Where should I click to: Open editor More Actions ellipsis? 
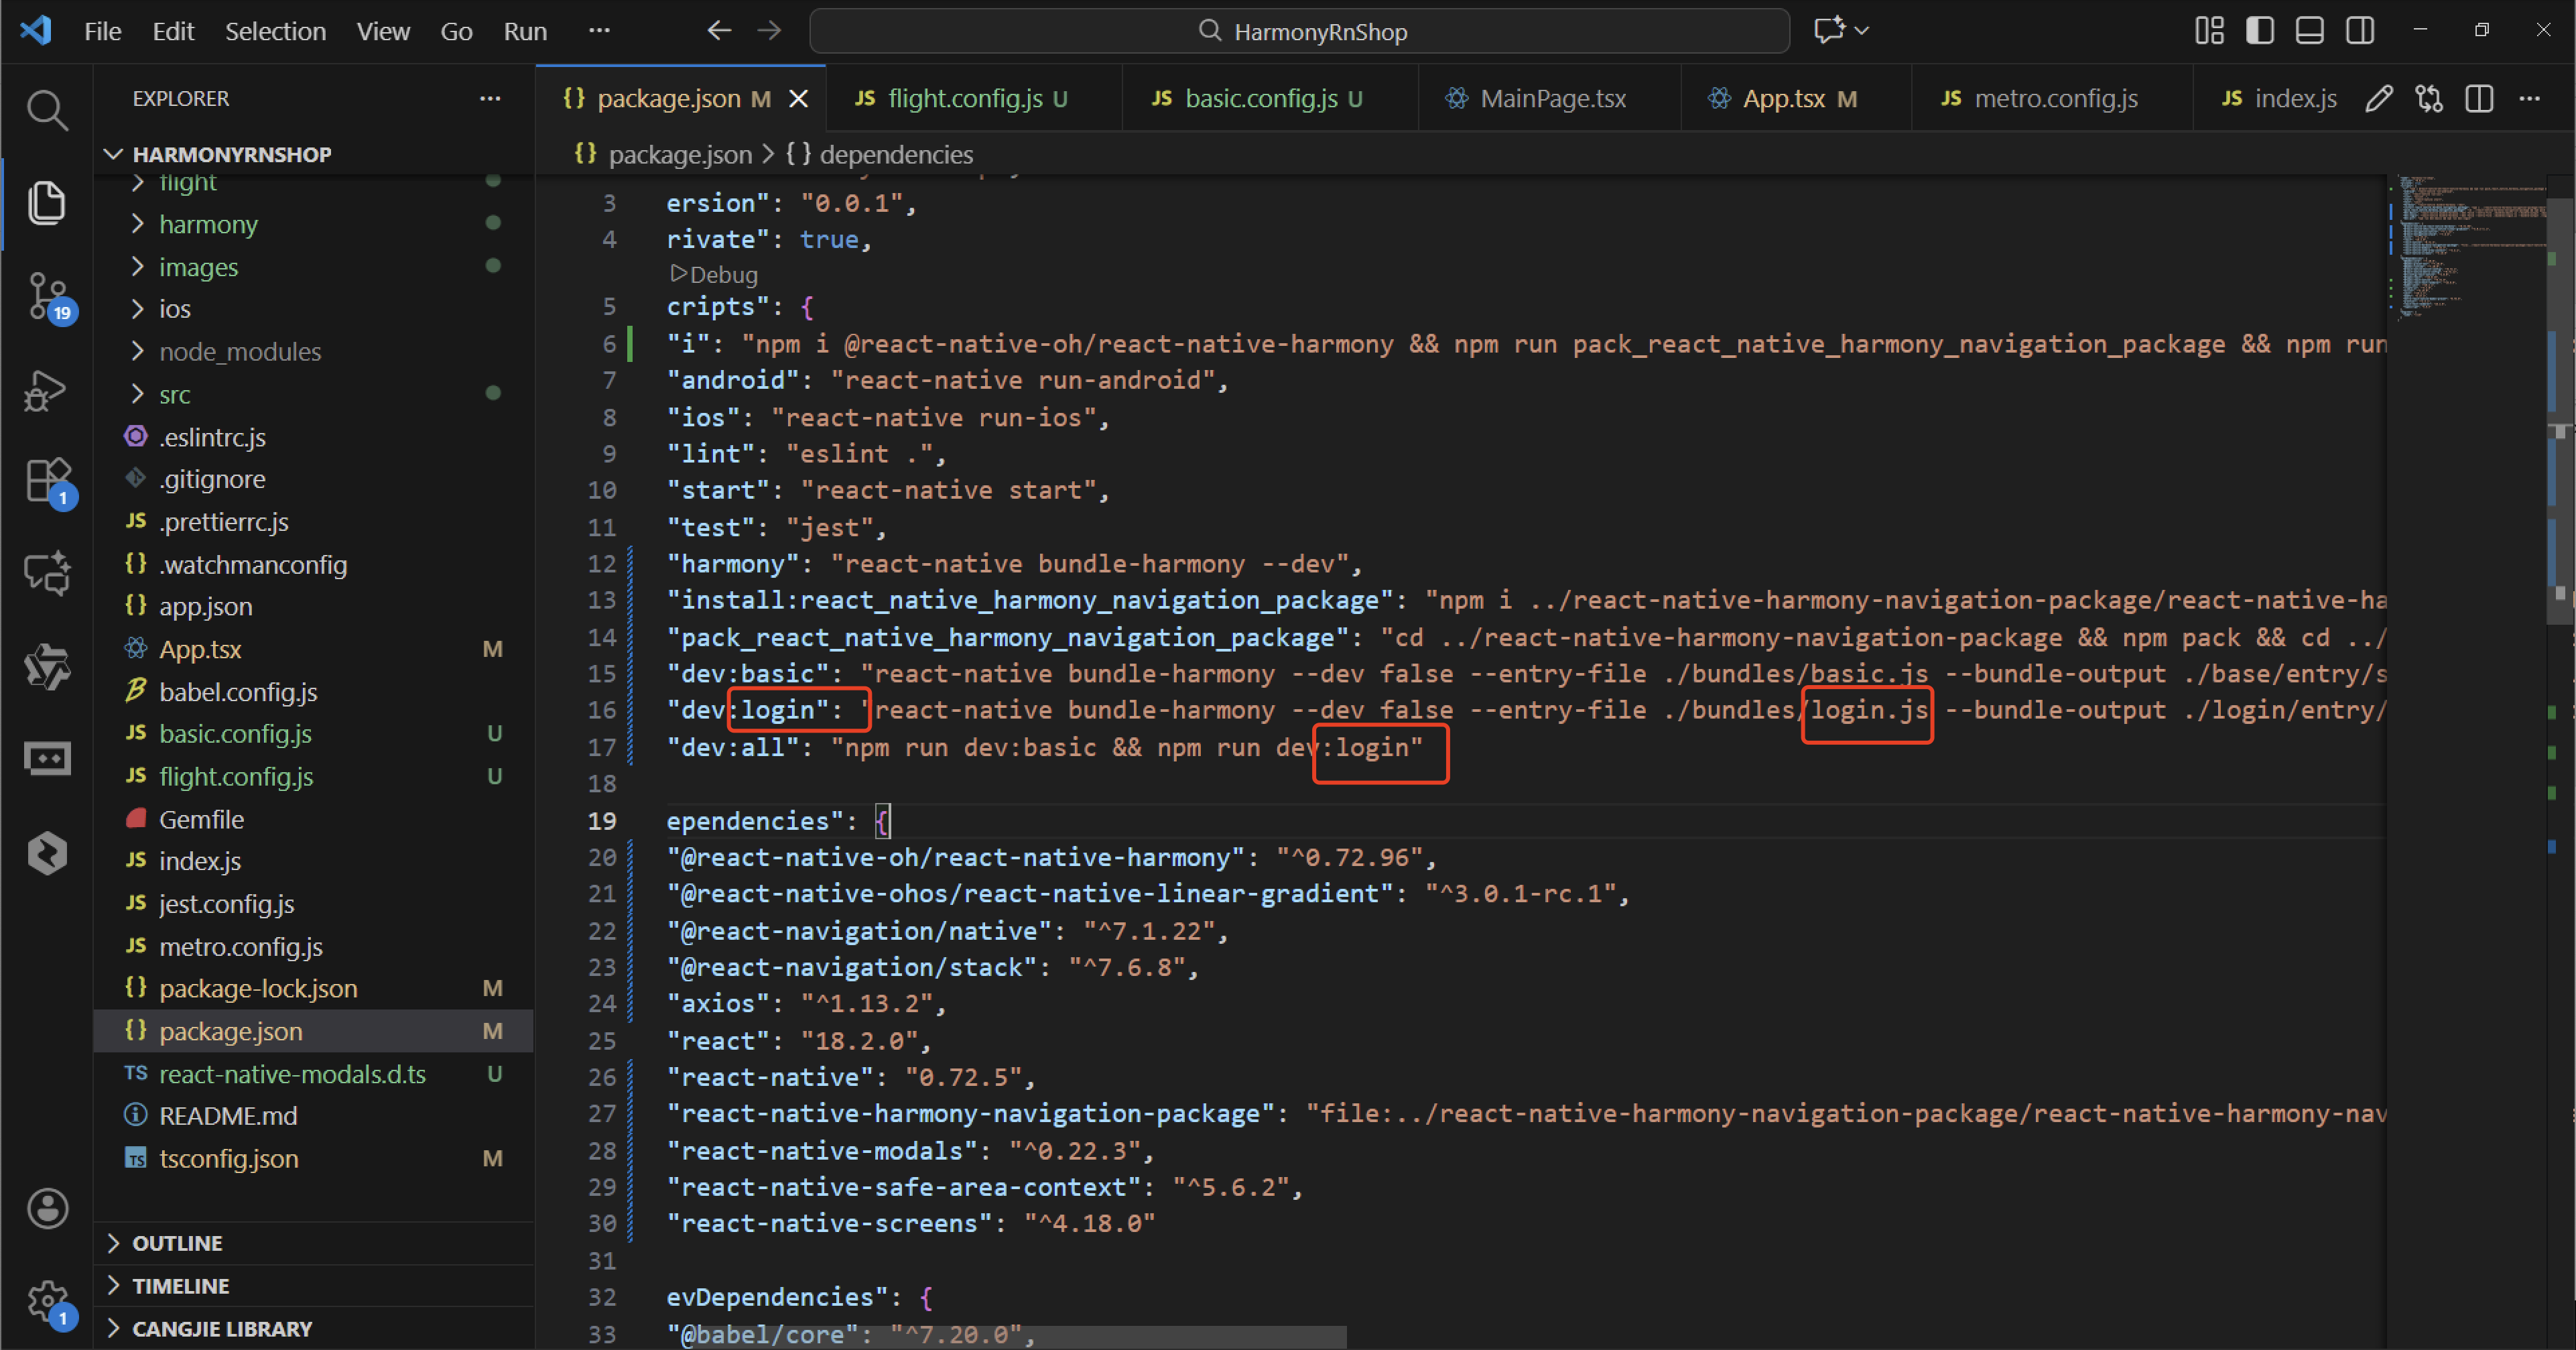pyautogui.click(x=2529, y=98)
